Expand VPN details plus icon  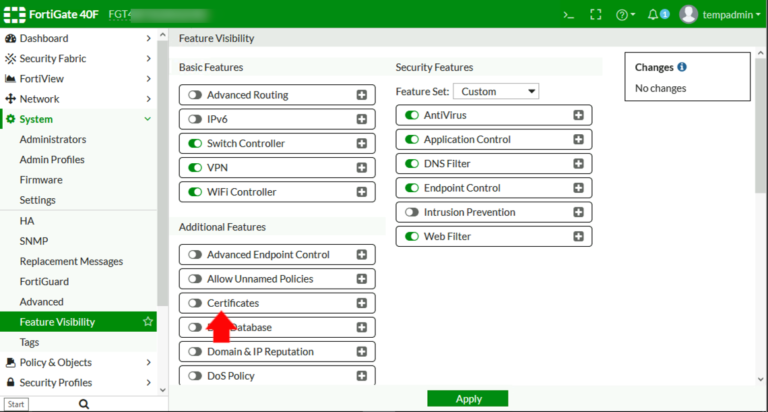pos(361,168)
